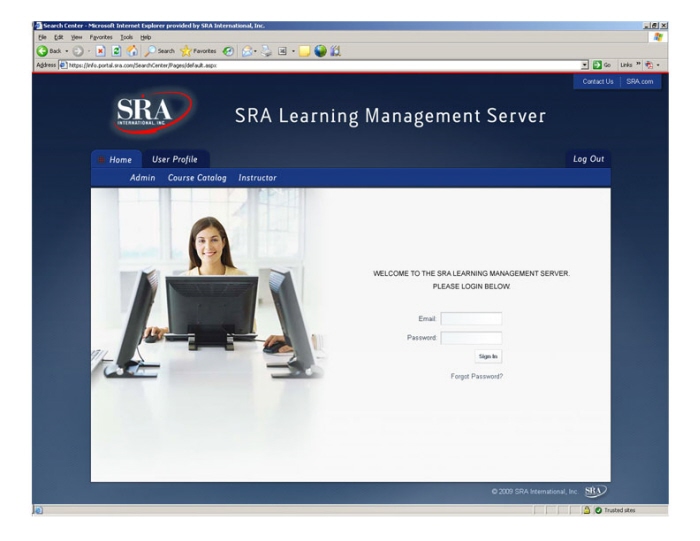Click the yellow note toolbar icon
The width and height of the screenshot is (700, 541).
304,51
